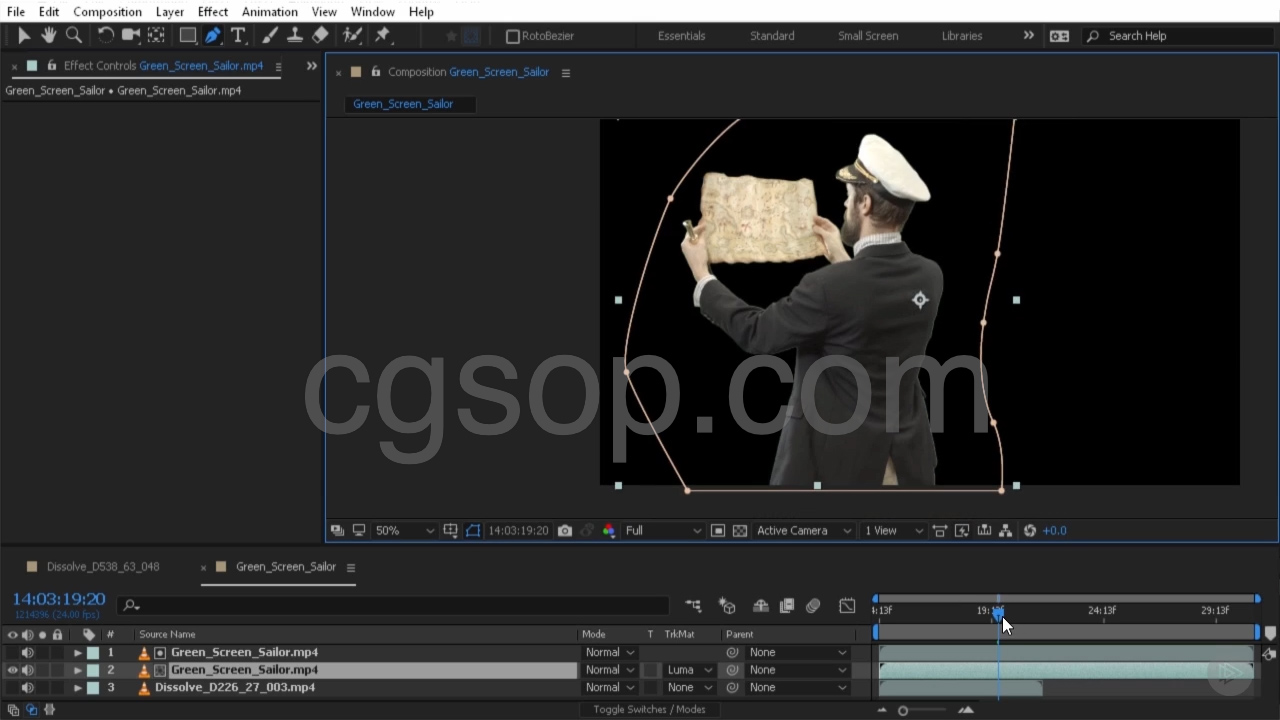Click label color swatch of layer 3
This screenshot has width=1280, height=720.
click(x=93, y=688)
